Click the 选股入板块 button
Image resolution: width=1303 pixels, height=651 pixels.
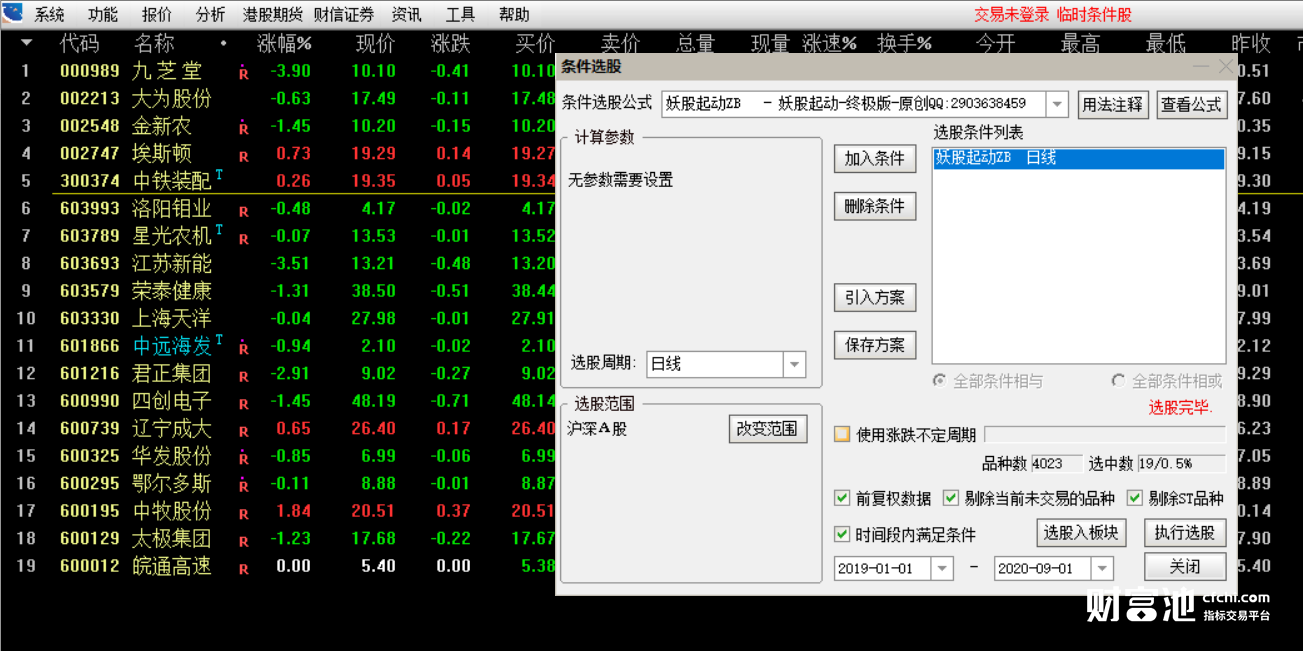(1081, 532)
